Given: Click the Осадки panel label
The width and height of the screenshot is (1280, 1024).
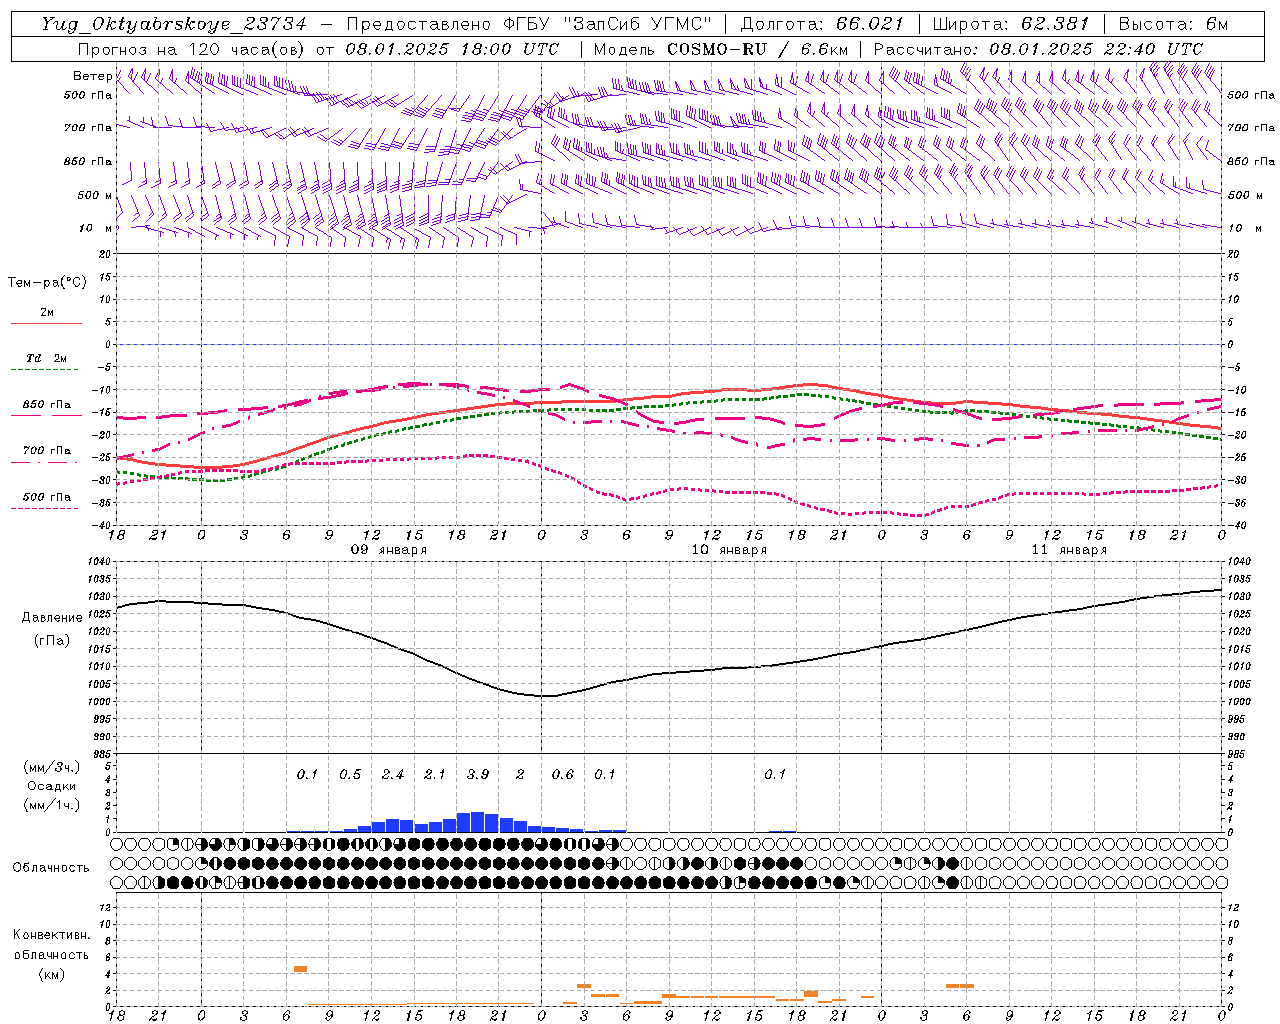Looking at the screenshot, I should tap(51, 786).
